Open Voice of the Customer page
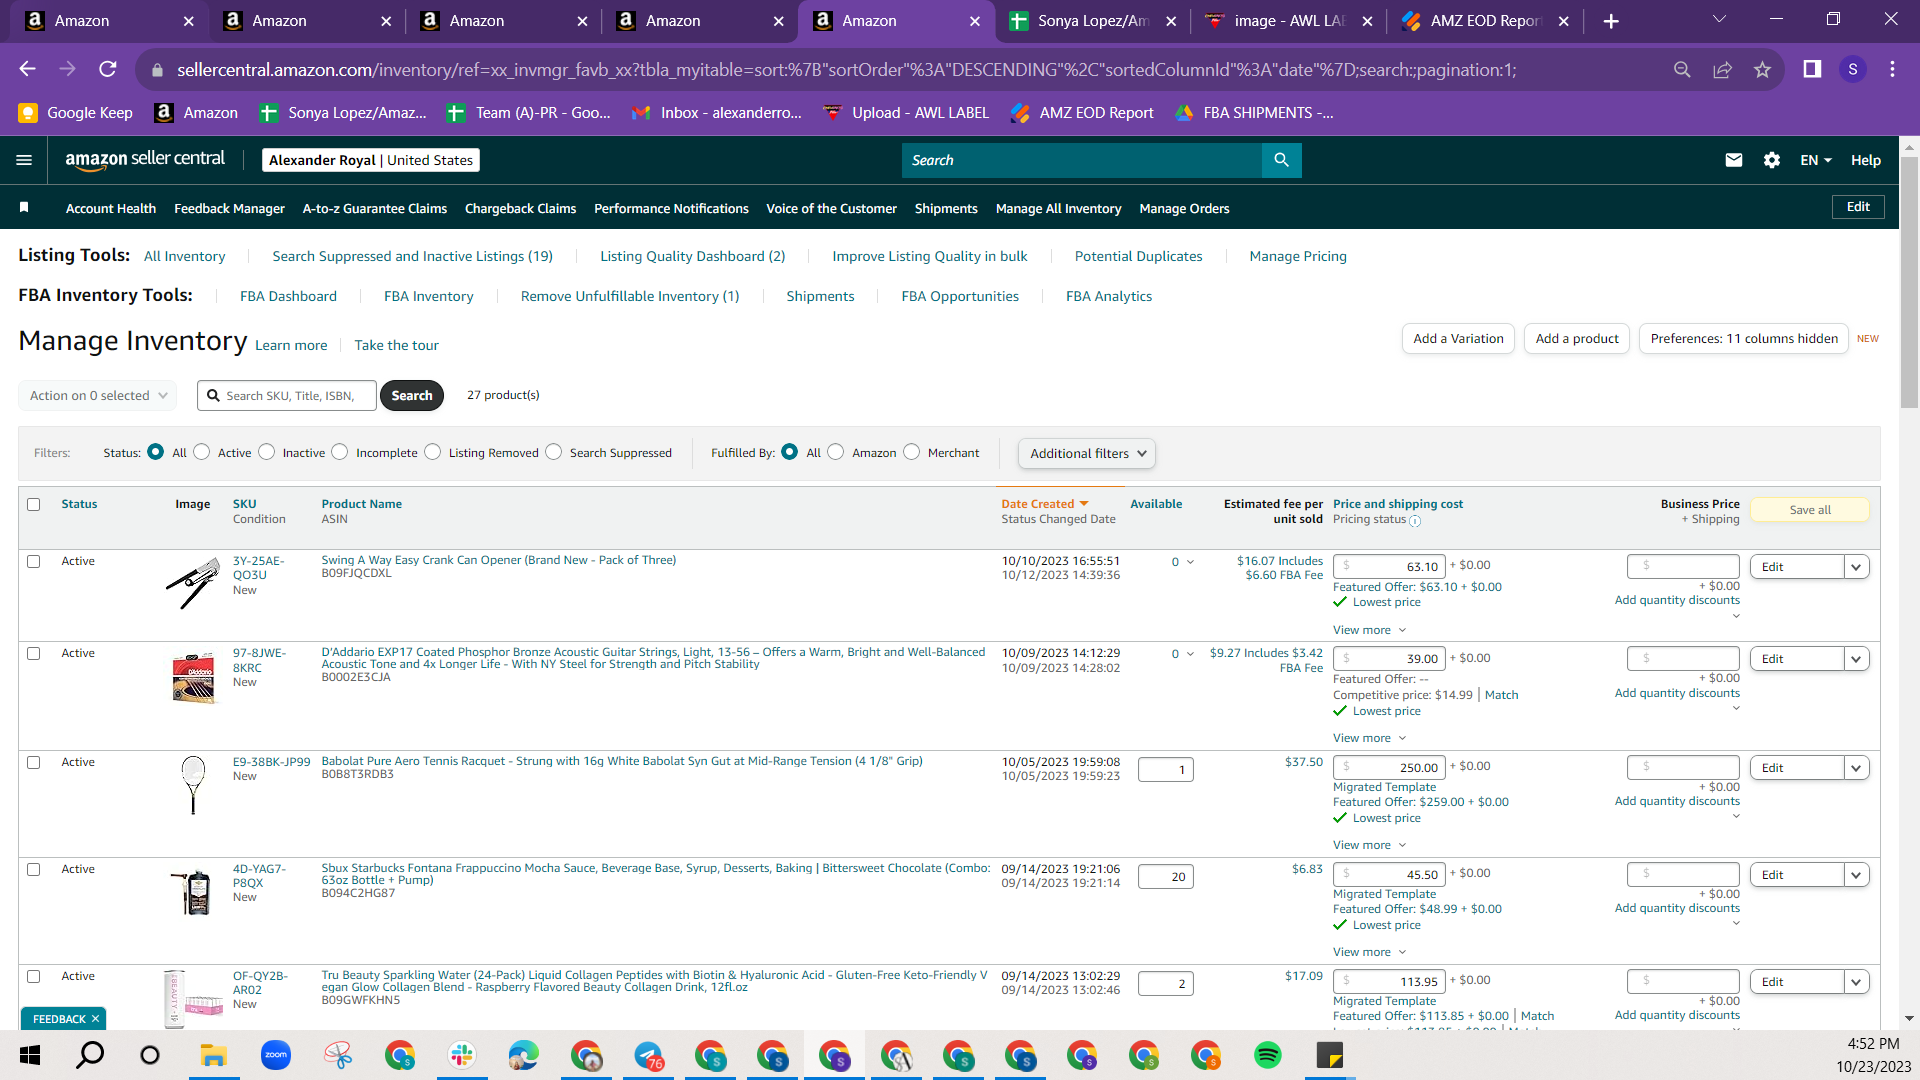 point(831,208)
